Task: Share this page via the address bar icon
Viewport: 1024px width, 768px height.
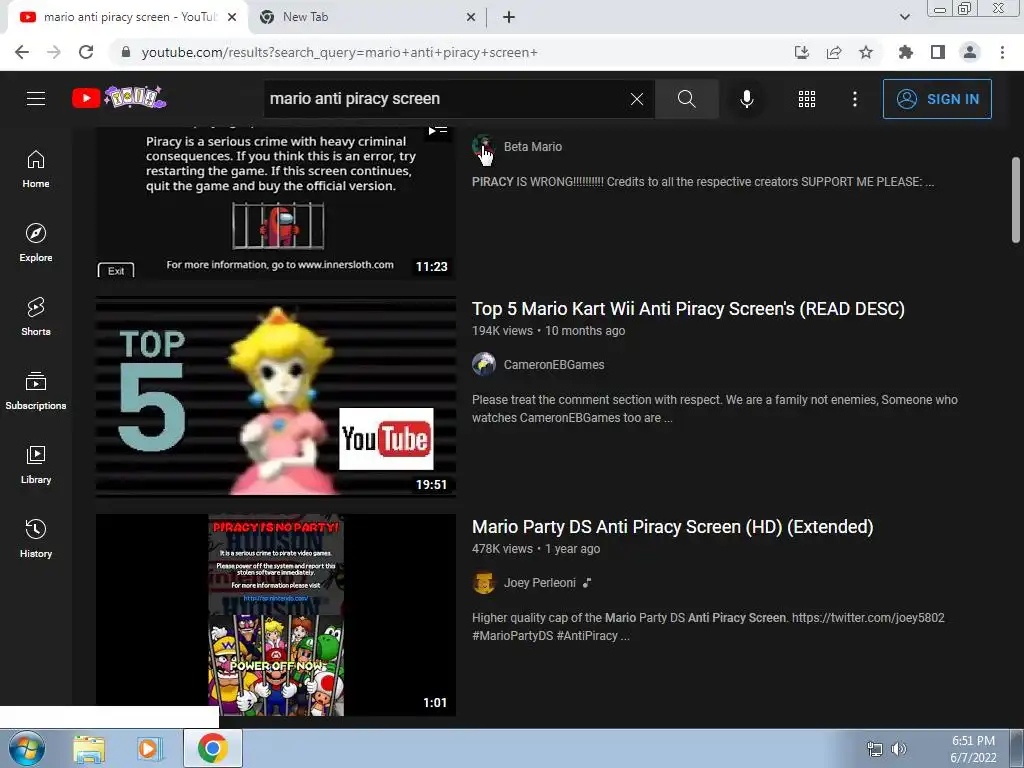Action: pyautogui.click(x=834, y=52)
